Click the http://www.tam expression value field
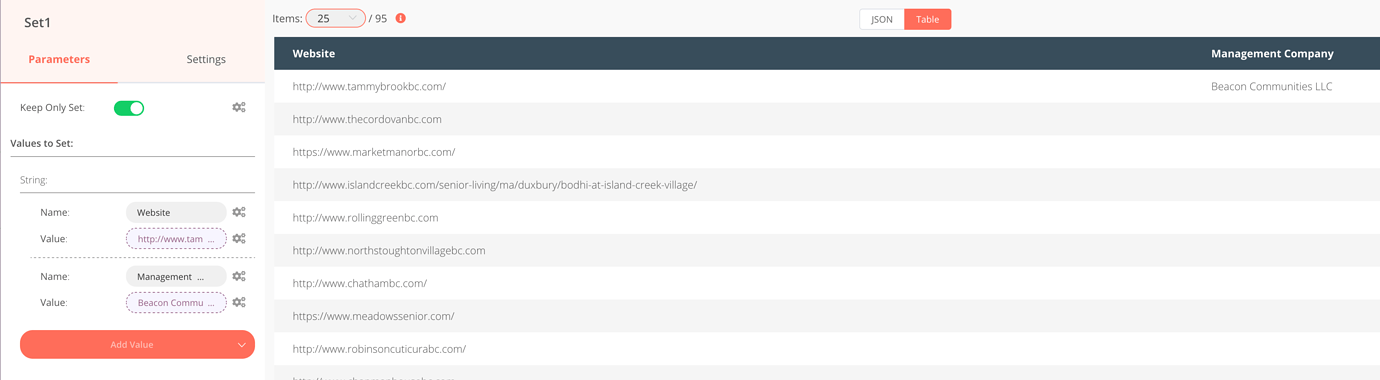Screen dimensions: 1380x380 click(176, 239)
